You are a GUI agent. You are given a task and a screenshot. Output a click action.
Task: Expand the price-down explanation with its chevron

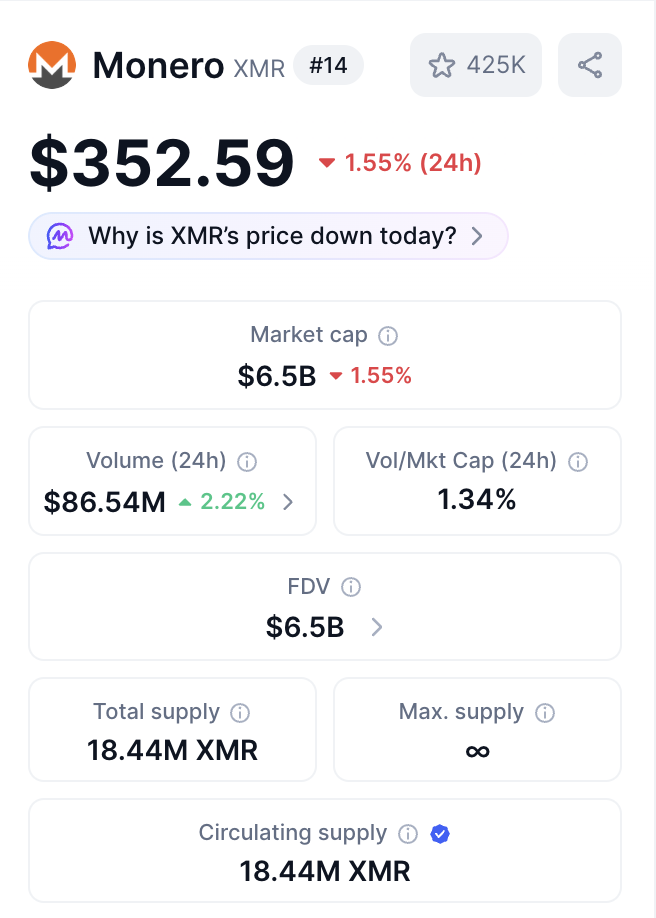478,236
